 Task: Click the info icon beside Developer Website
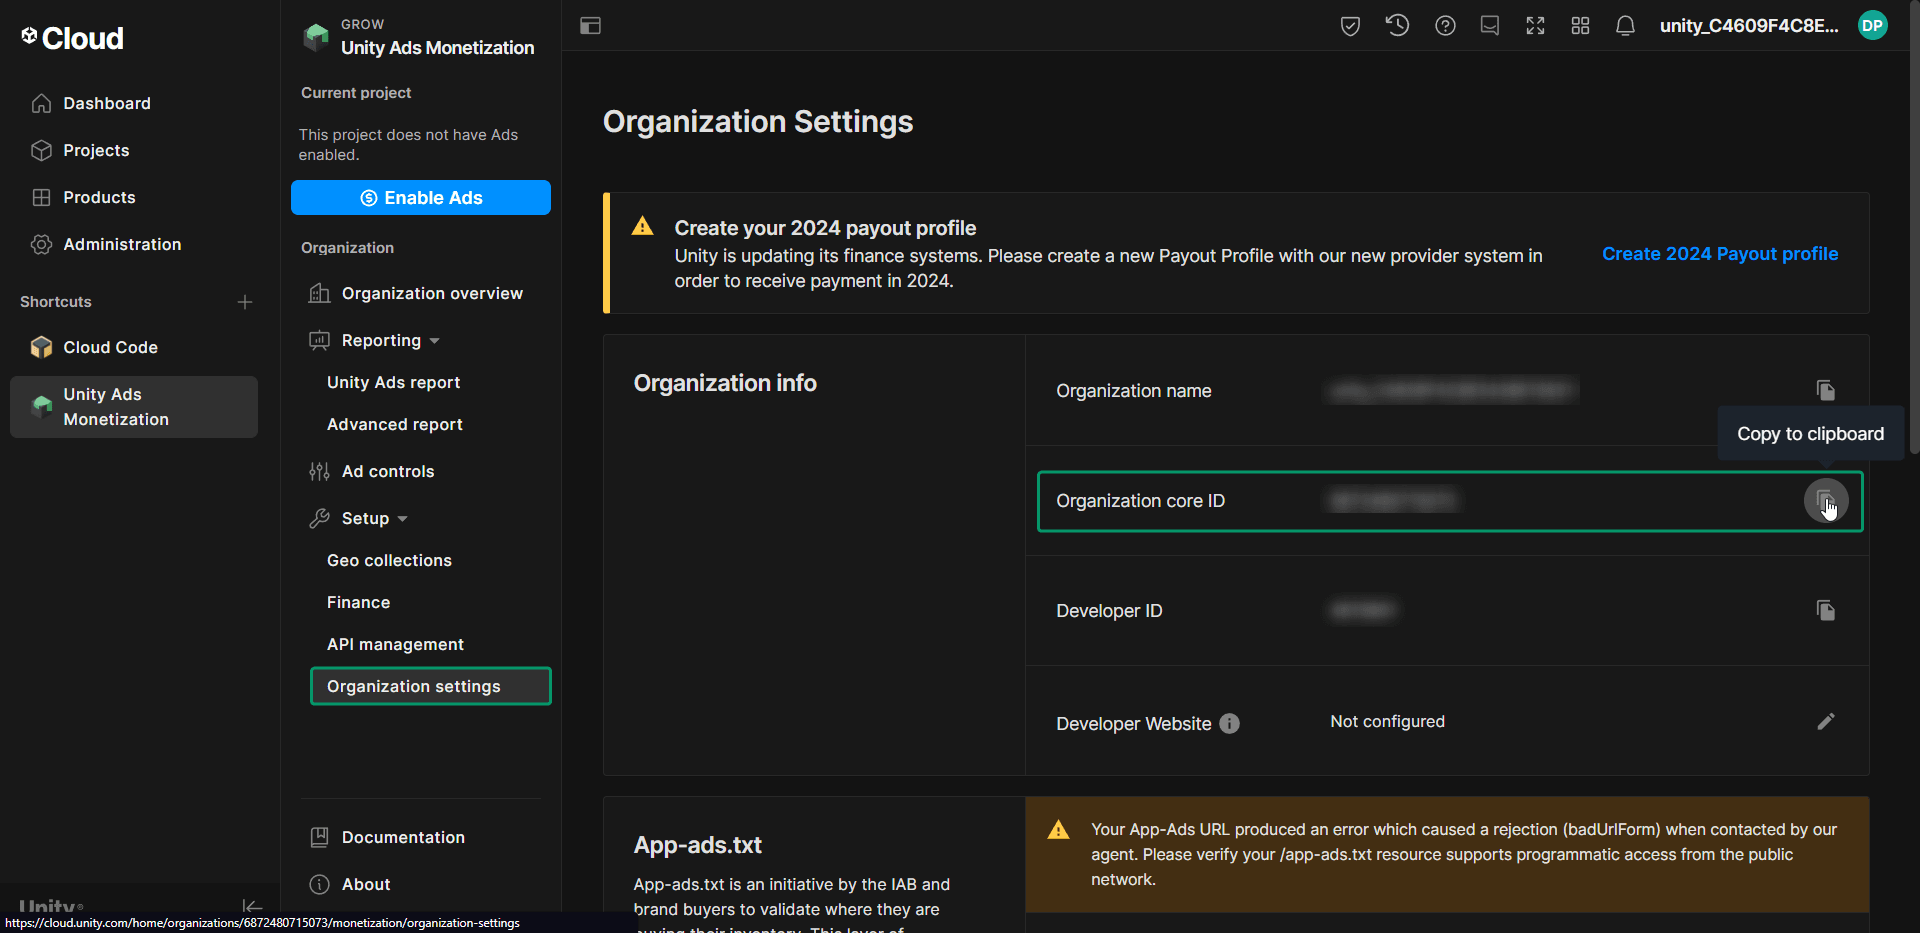(x=1229, y=723)
